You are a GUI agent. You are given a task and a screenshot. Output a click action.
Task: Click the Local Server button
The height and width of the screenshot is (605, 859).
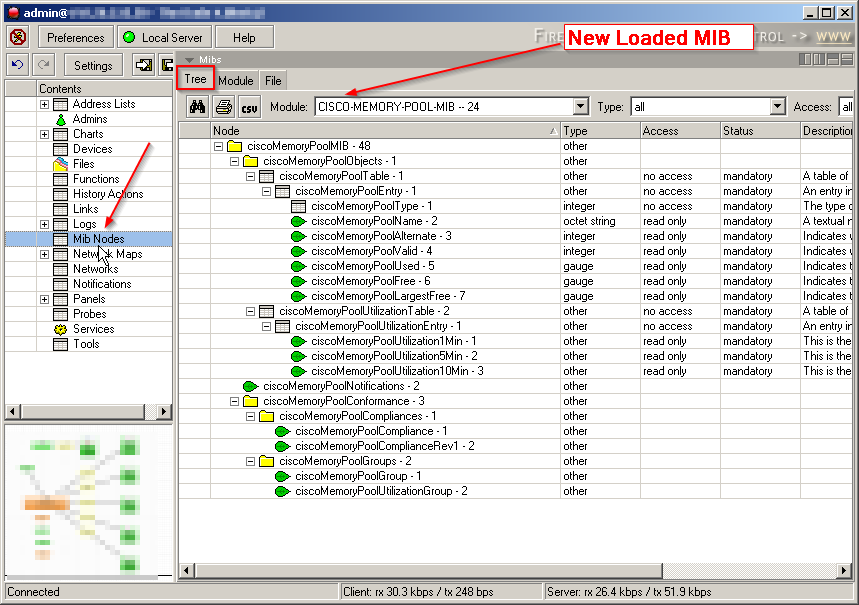click(164, 37)
